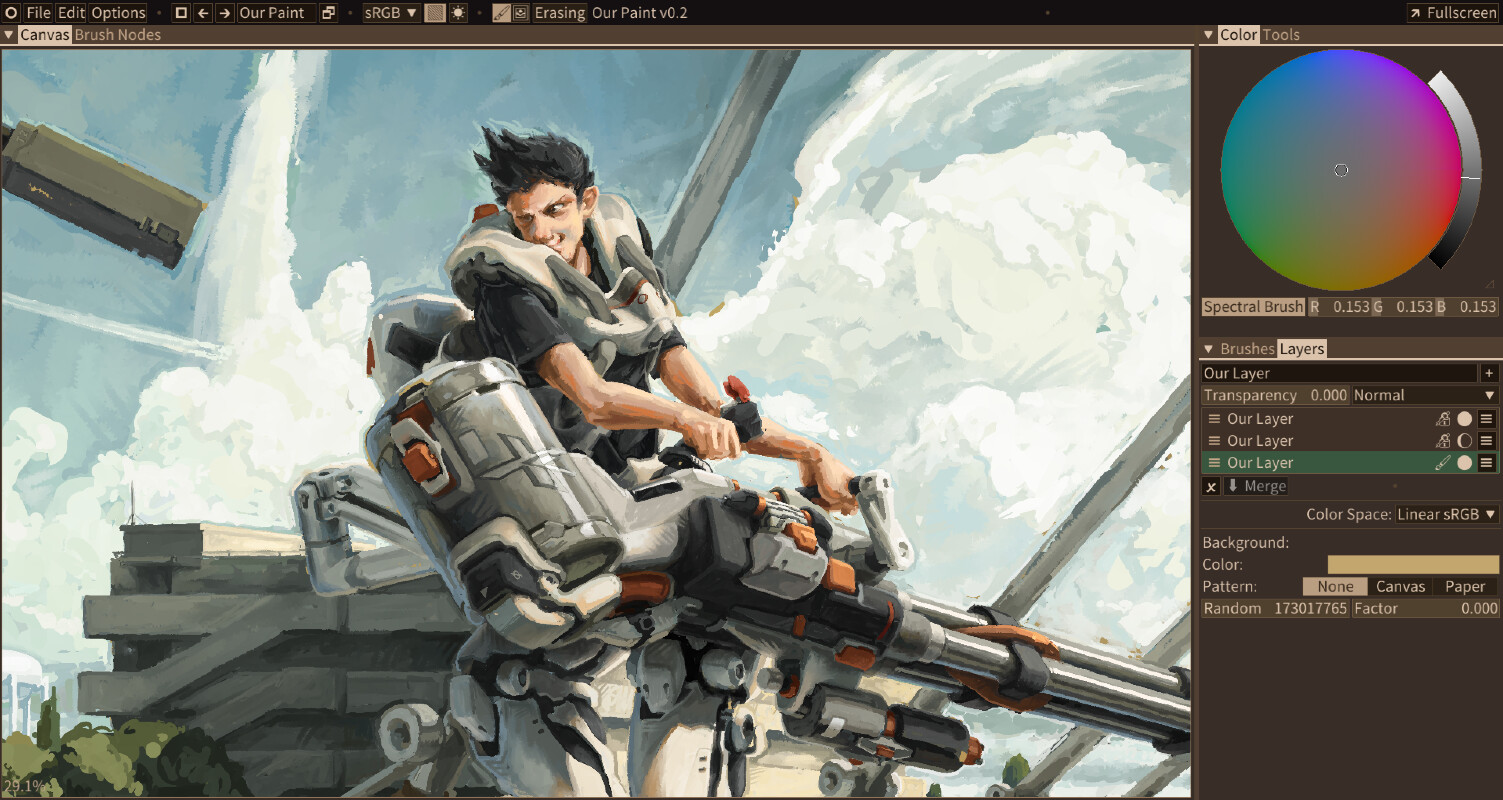Collapse the Canvas panel triangle
Screen dimensions: 1503x800
[x=9, y=35]
